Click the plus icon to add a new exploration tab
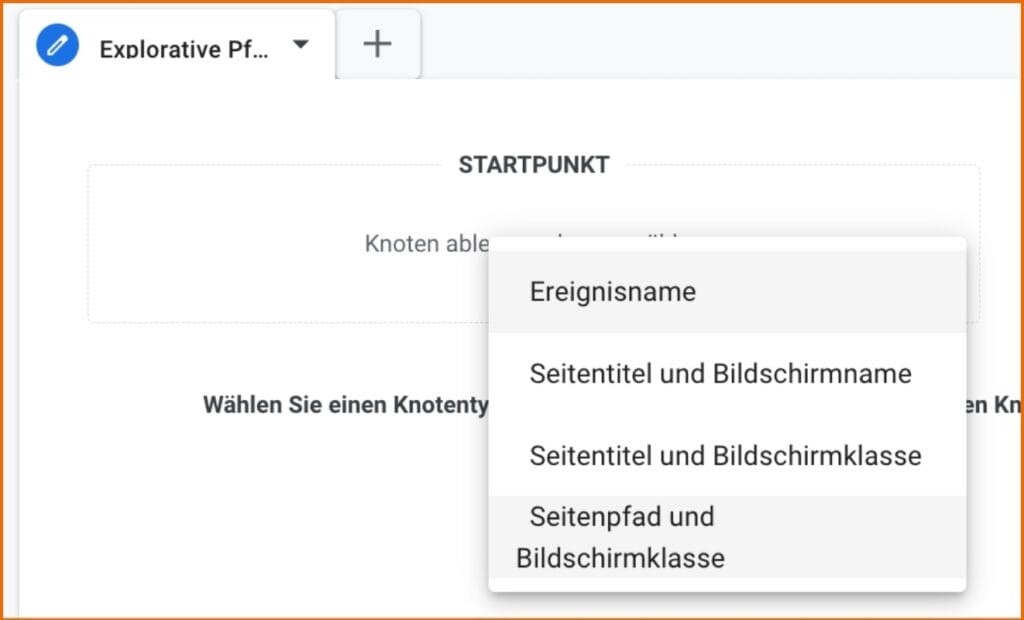The width and height of the screenshot is (1024, 620). pyautogui.click(x=378, y=43)
